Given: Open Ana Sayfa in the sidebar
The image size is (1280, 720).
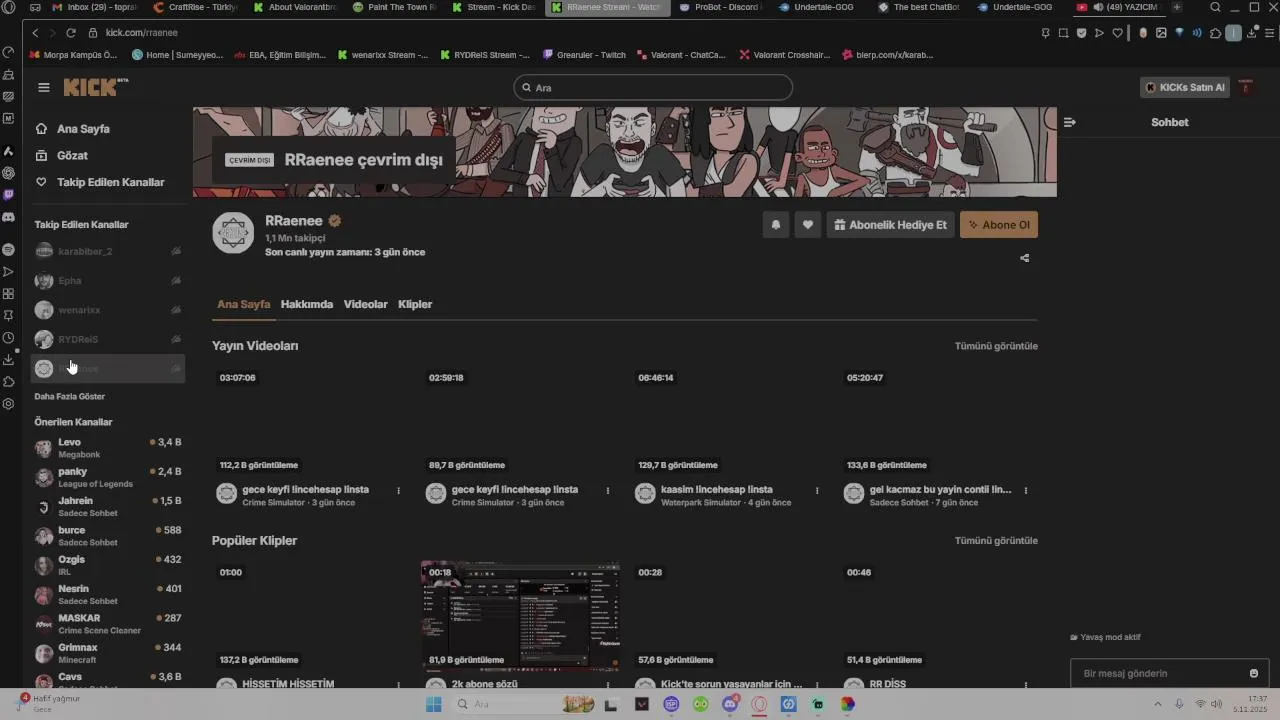Looking at the screenshot, I should (x=83, y=129).
